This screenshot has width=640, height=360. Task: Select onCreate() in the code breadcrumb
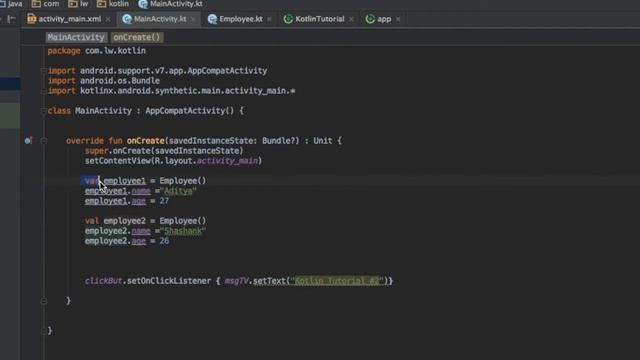137,37
